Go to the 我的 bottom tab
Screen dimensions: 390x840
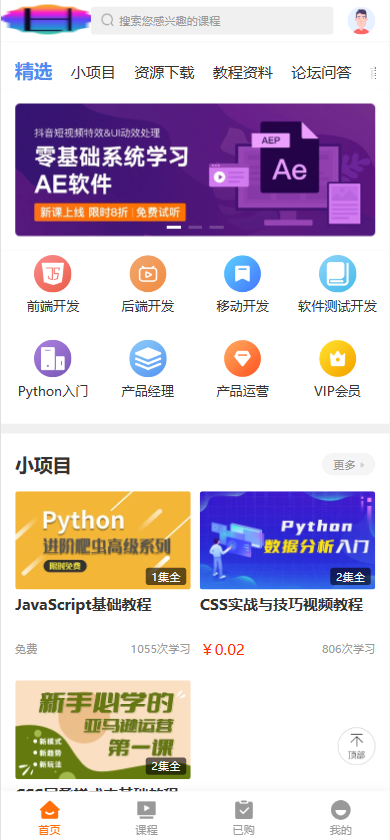coord(341,818)
